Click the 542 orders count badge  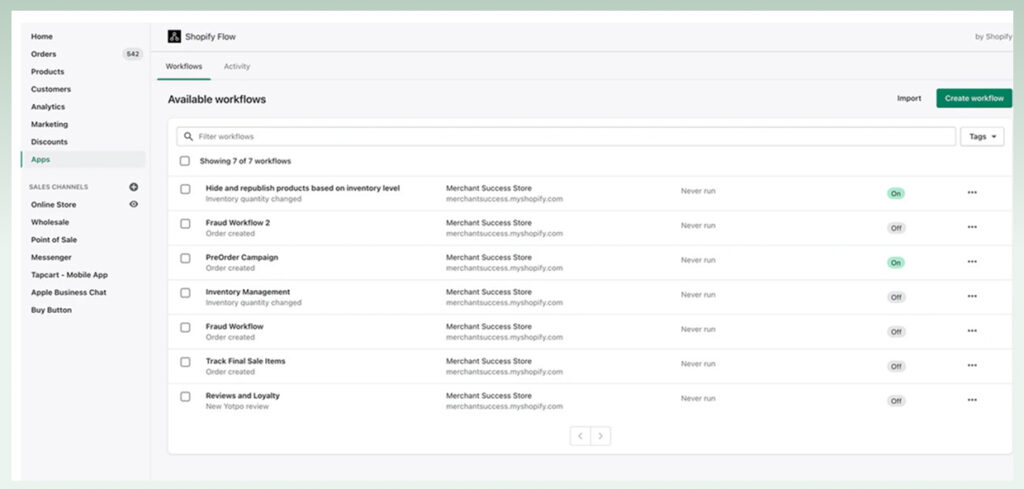[x=133, y=54]
